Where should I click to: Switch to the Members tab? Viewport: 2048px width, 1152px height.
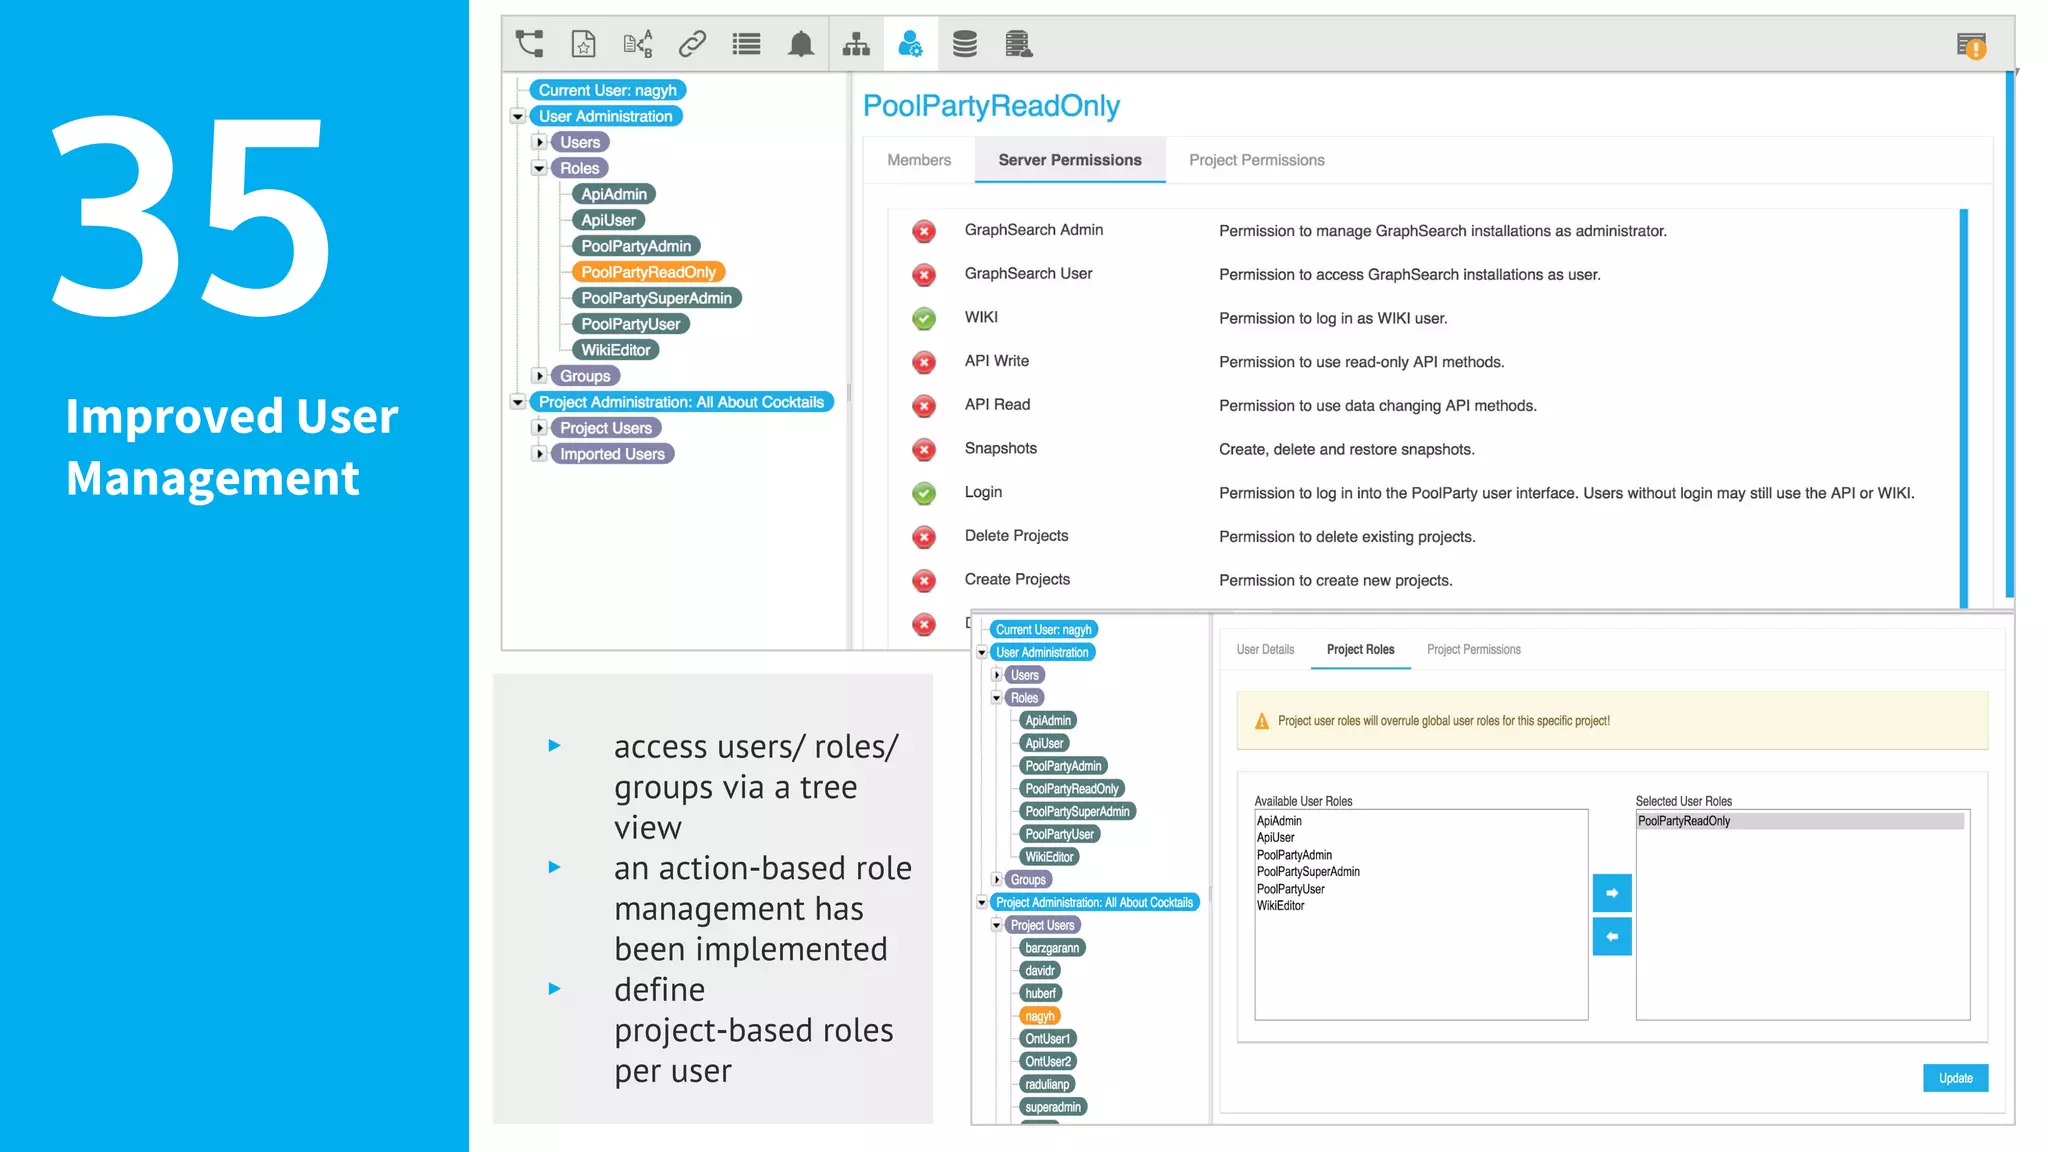pos(919,160)
